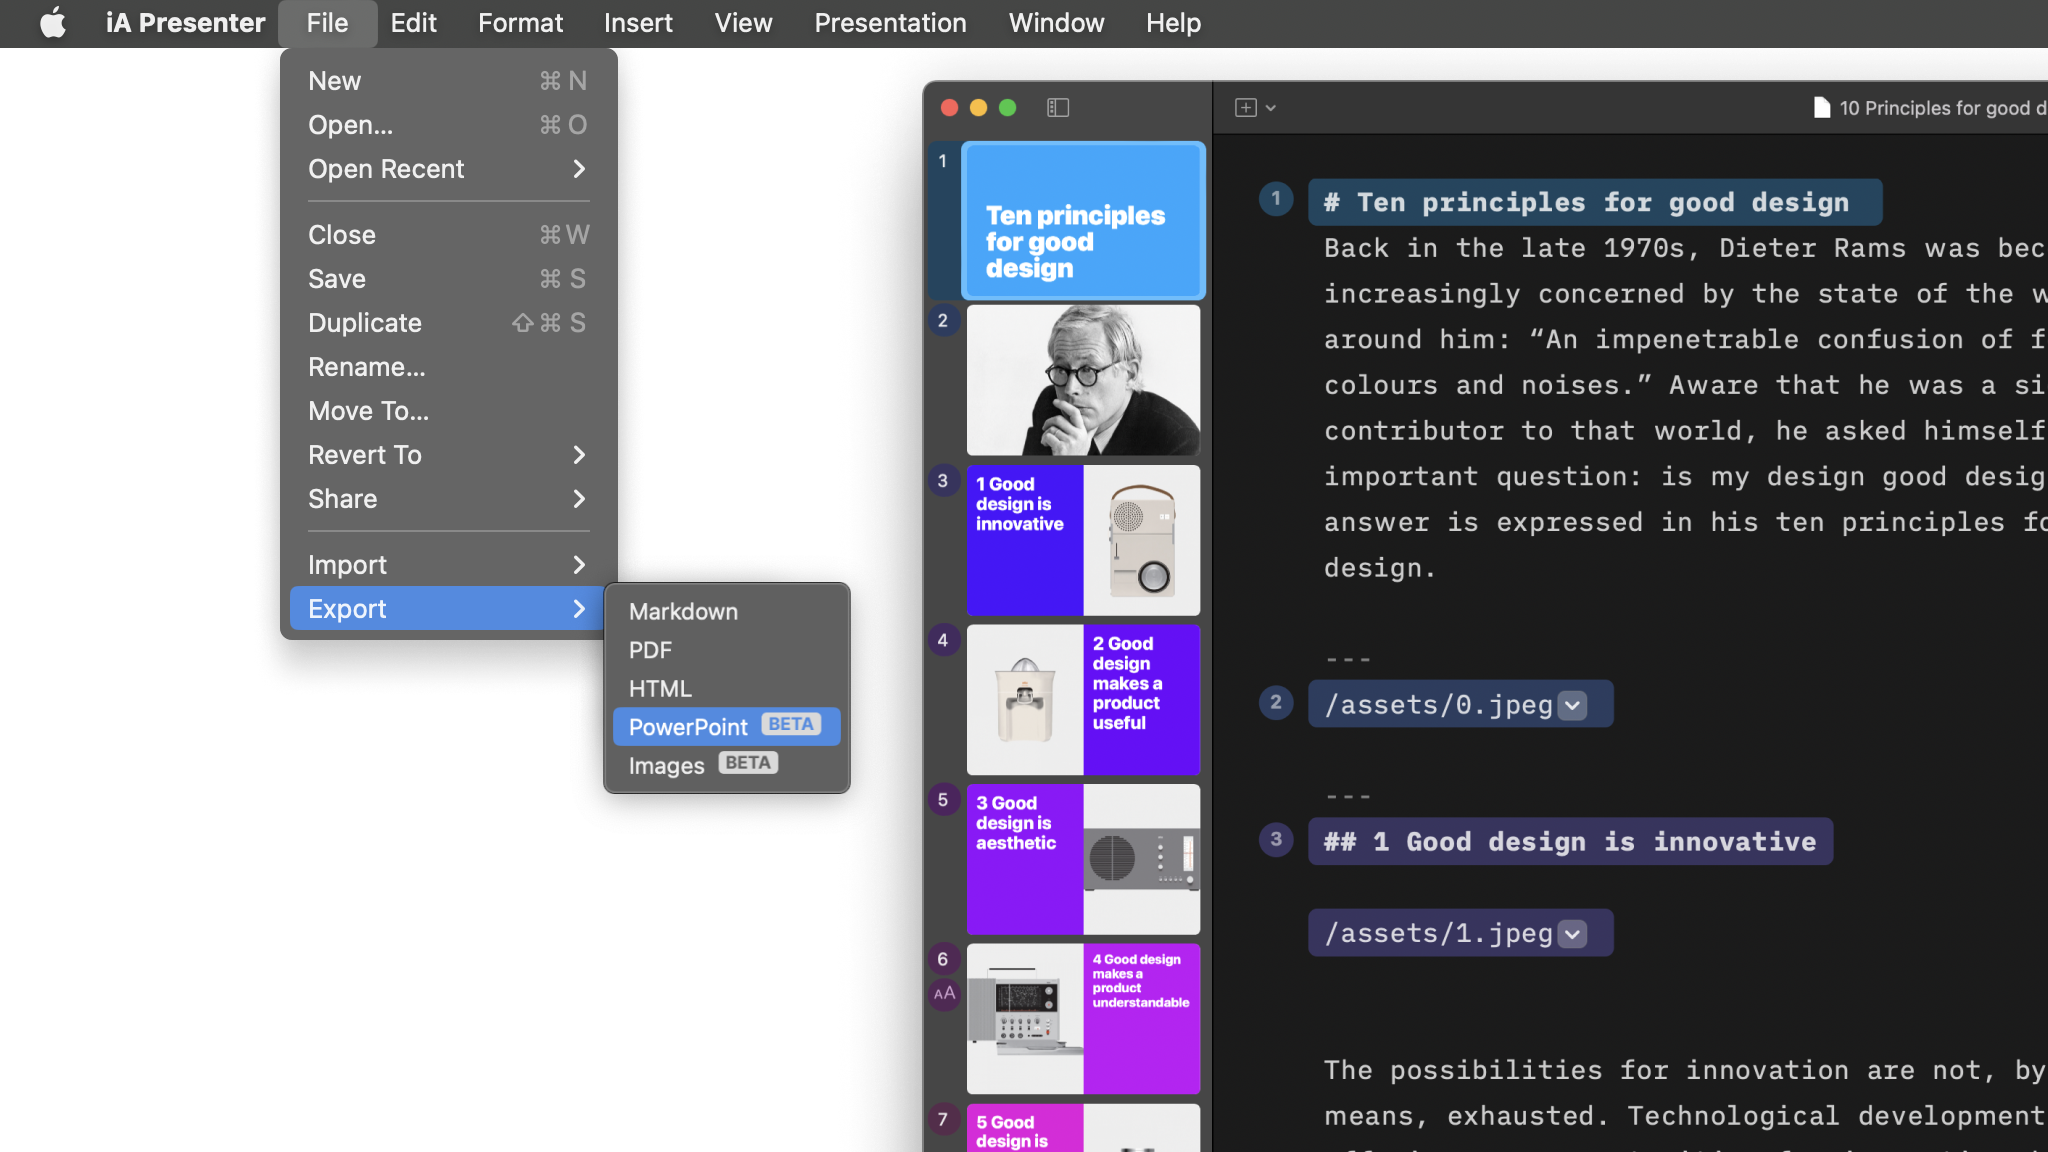Image resolution: width=2048 pixels, height=1152 pixels.
Task: Select slide 3 innovative thumbnail
Action: click(1083, 540)
